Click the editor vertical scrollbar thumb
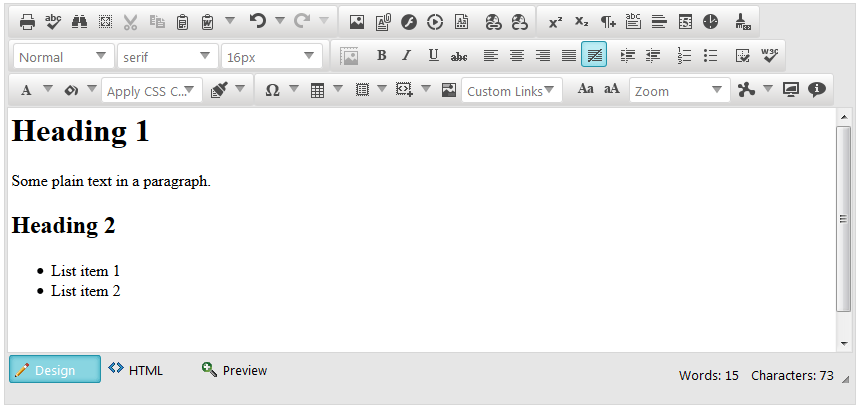The height and width of the screenshot is (408, 860). (844, 219)
